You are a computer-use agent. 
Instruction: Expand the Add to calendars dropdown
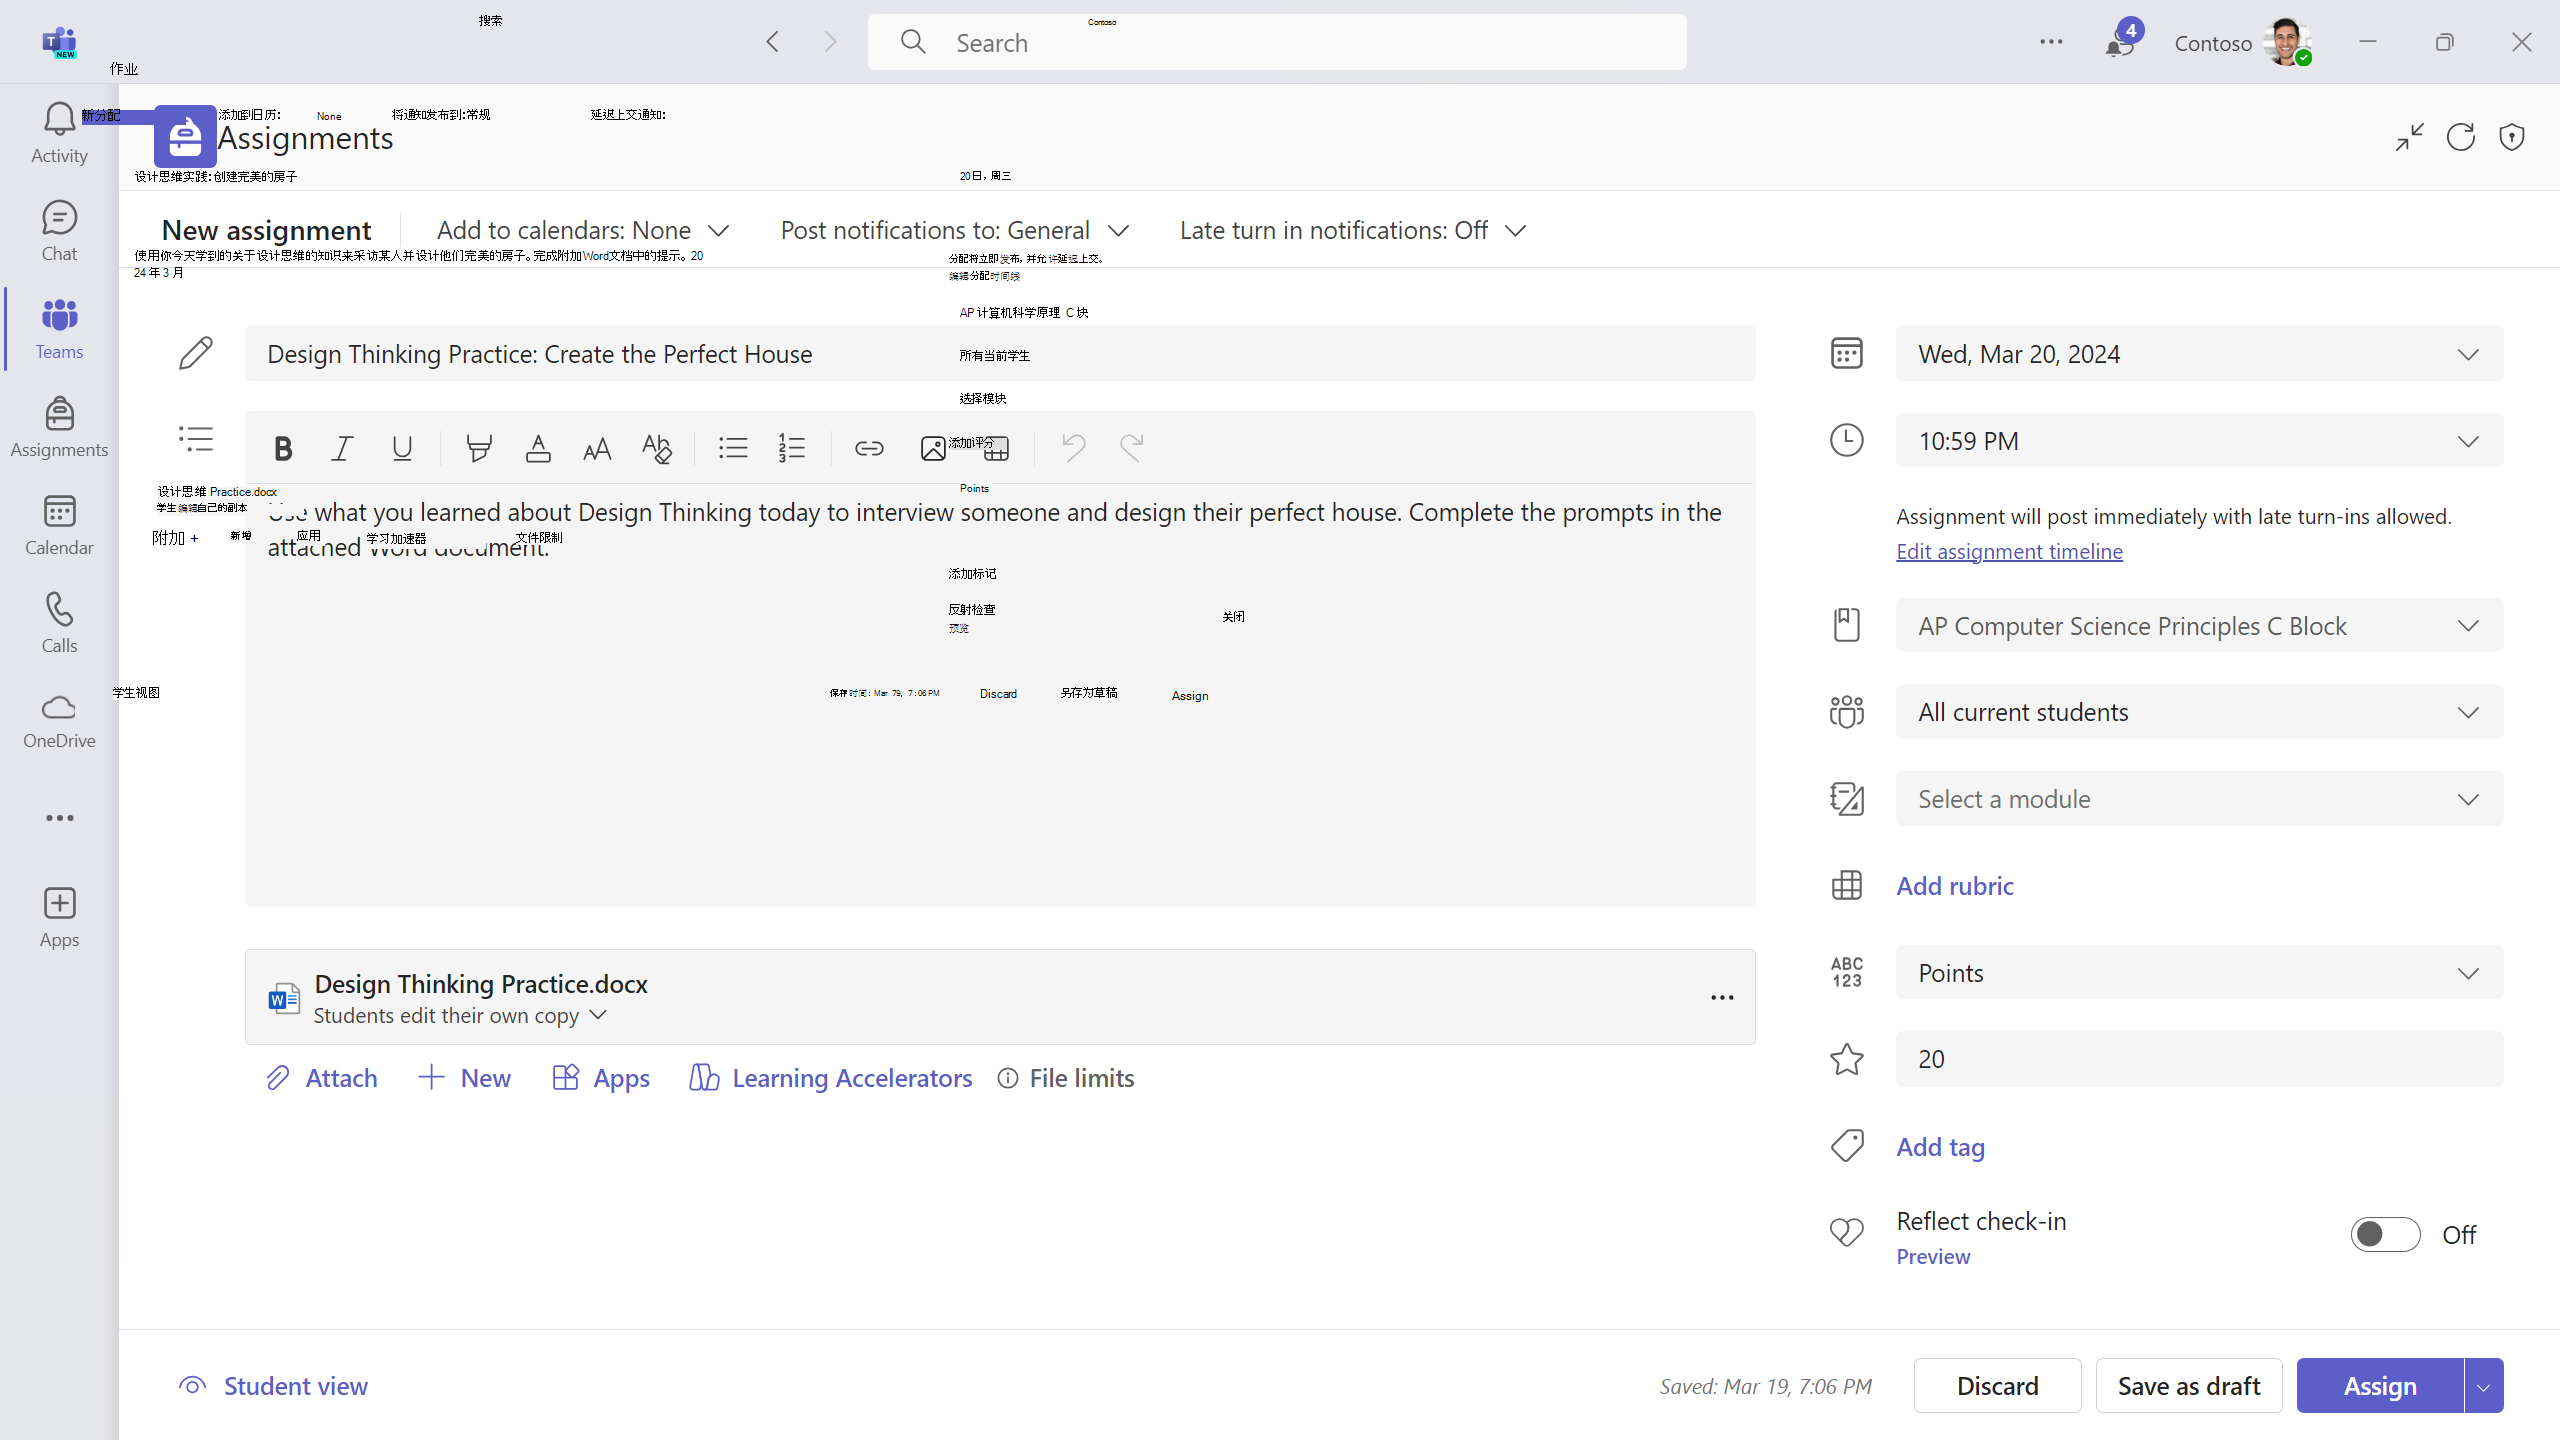point(583,230)
